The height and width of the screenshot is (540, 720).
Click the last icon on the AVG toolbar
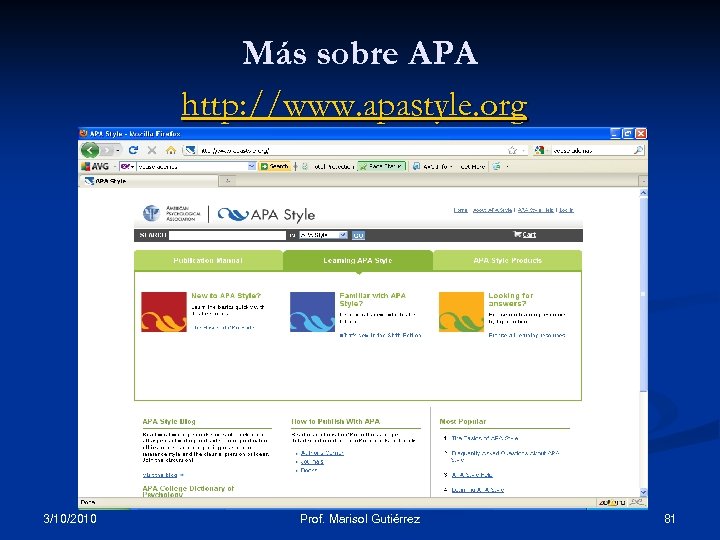point(497,166)
